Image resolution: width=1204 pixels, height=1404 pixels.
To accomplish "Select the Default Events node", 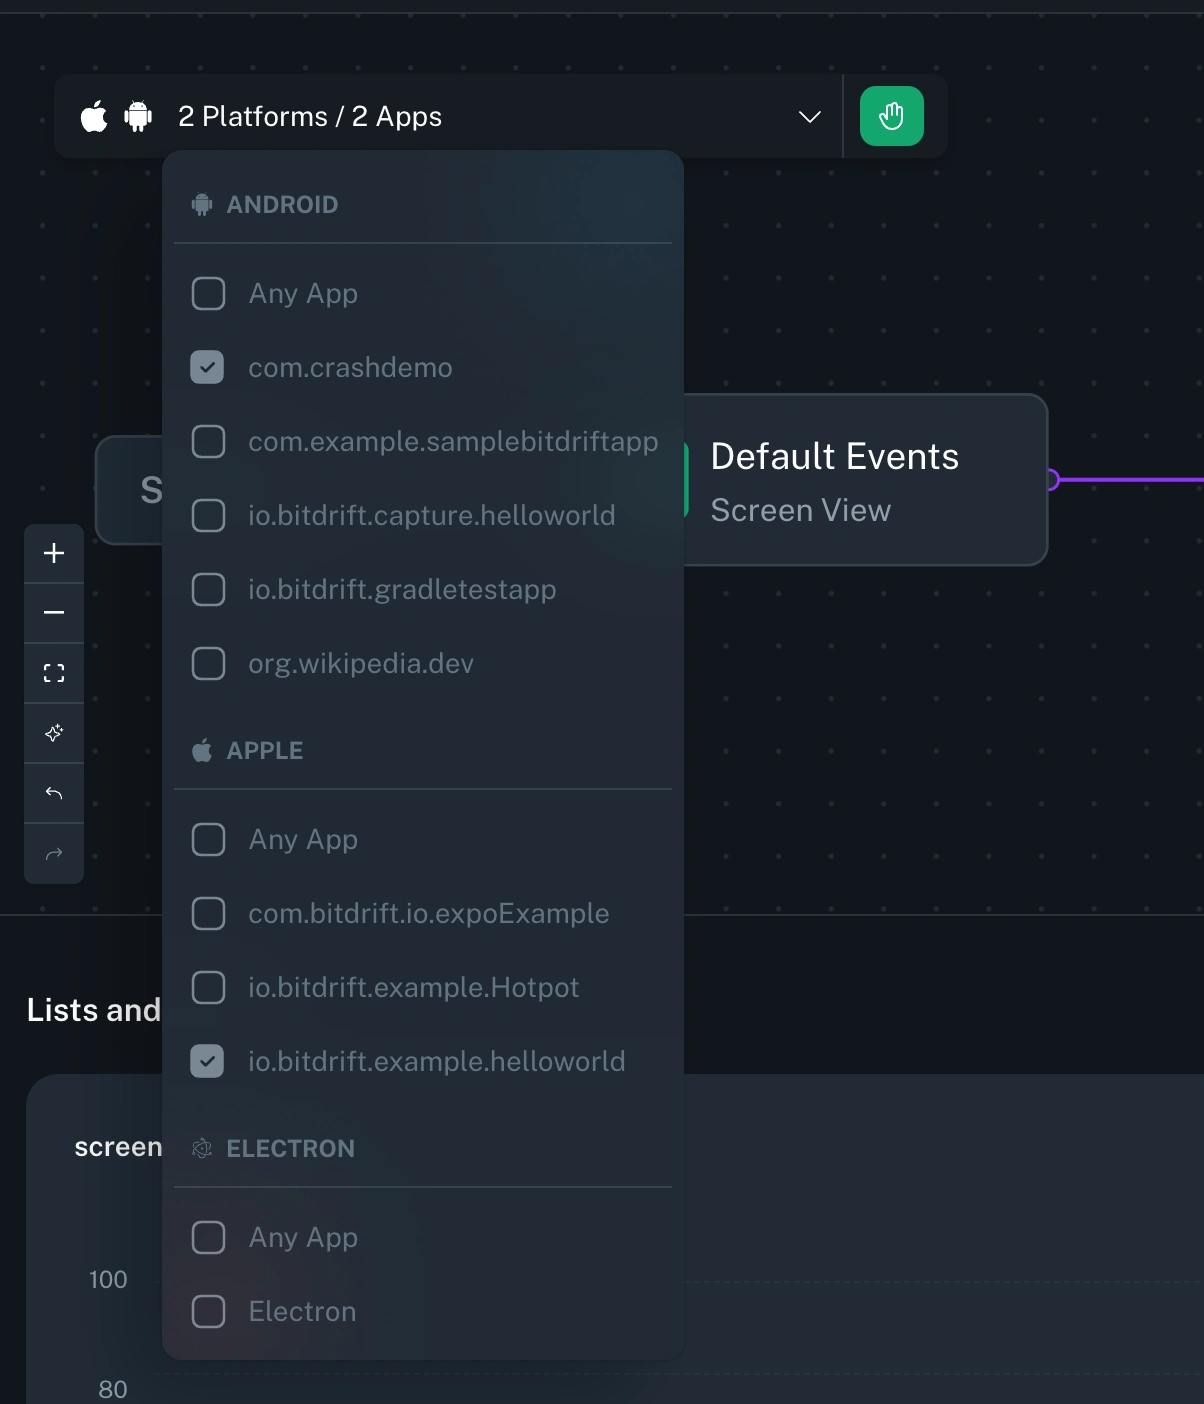I will pyautogui.click(x=865, y=481).
